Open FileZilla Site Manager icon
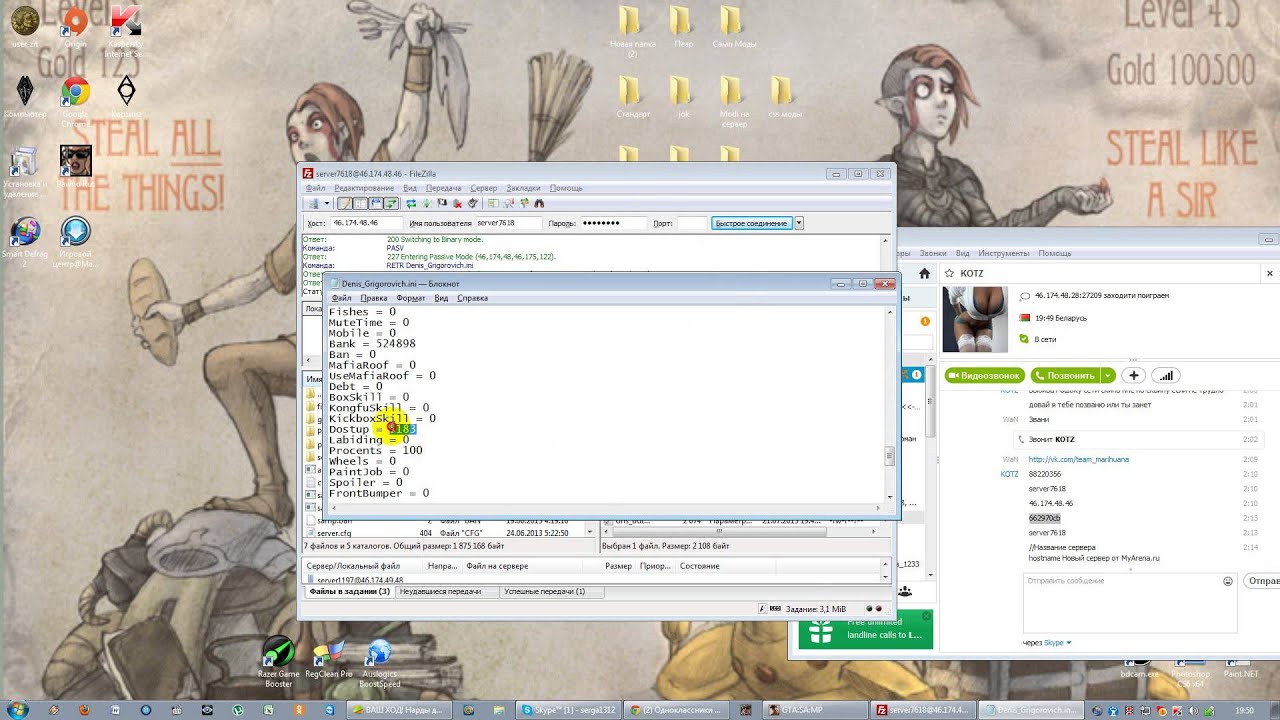Image resolution: width=1280 pixels, height=720 pixels. tap(314, 204)
